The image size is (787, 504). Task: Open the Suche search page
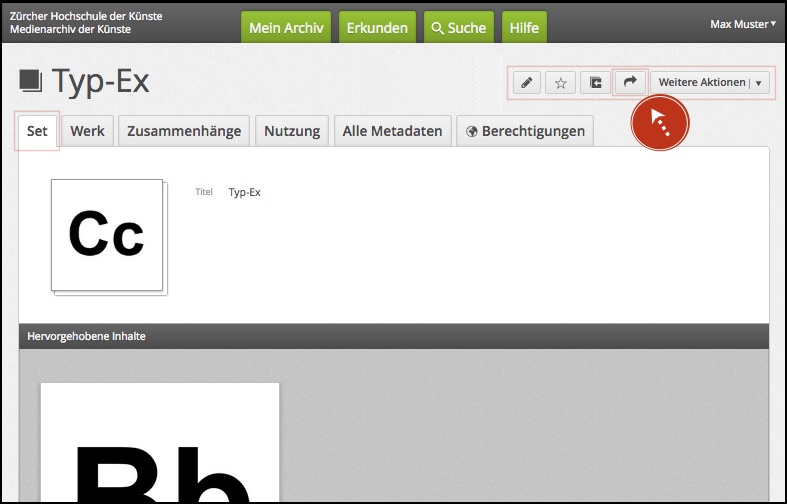tap(458, 28)
